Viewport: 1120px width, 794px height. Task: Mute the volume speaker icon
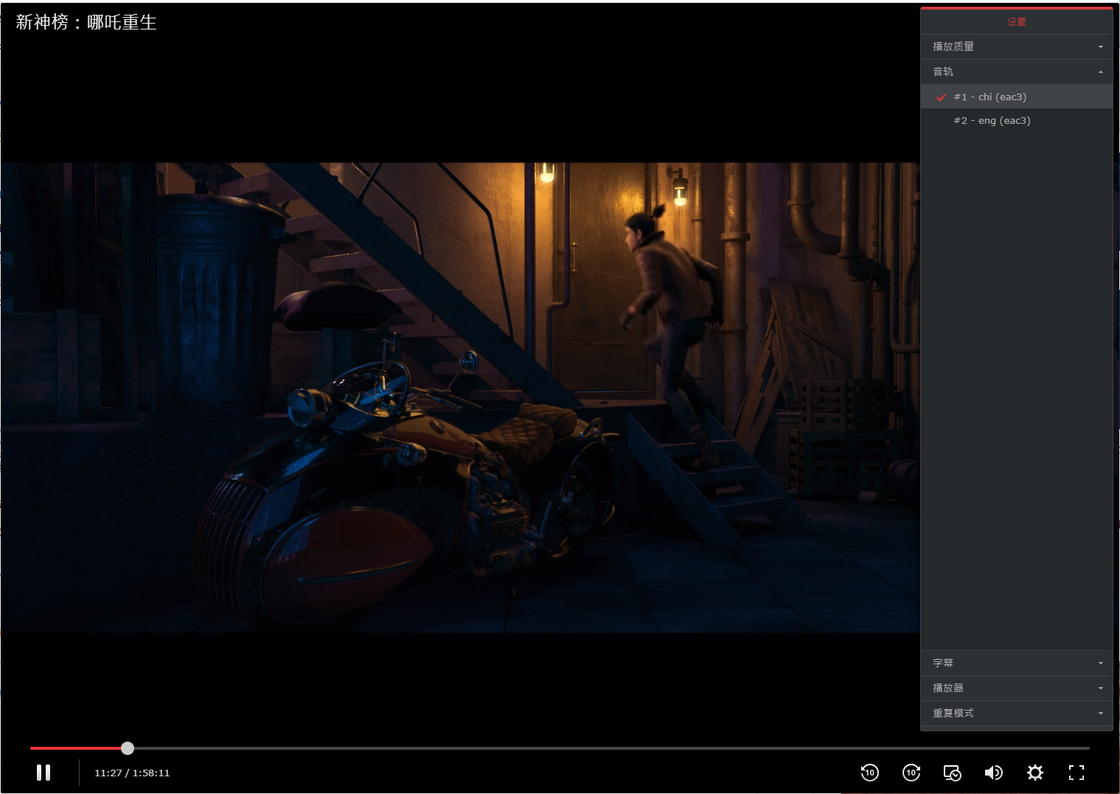click(x=994, y=773)
